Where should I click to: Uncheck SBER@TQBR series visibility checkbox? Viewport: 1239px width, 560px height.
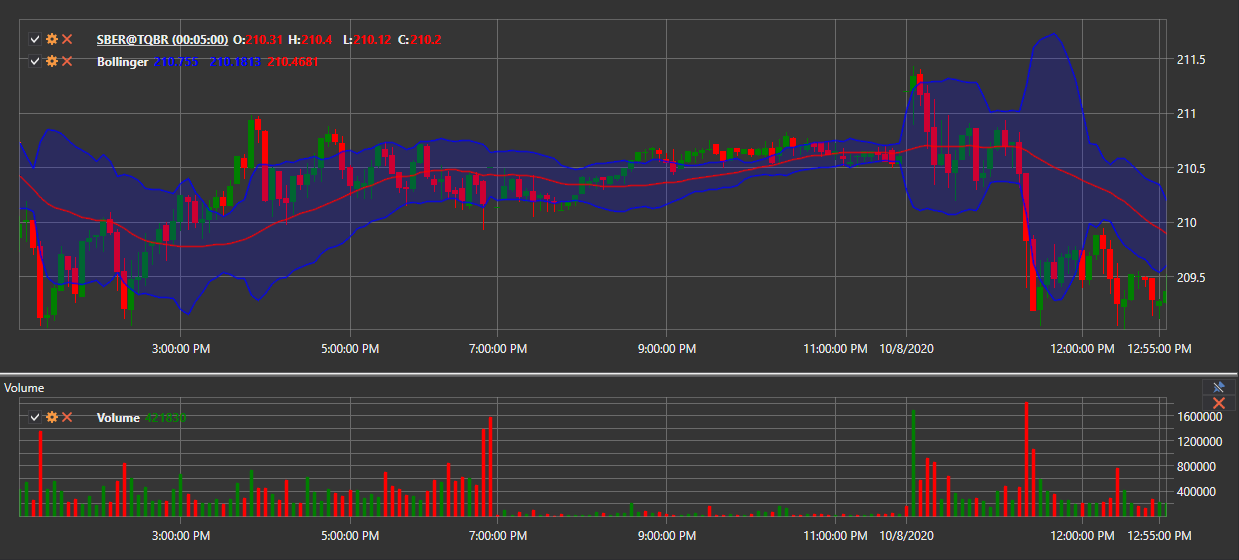(35, 39)
